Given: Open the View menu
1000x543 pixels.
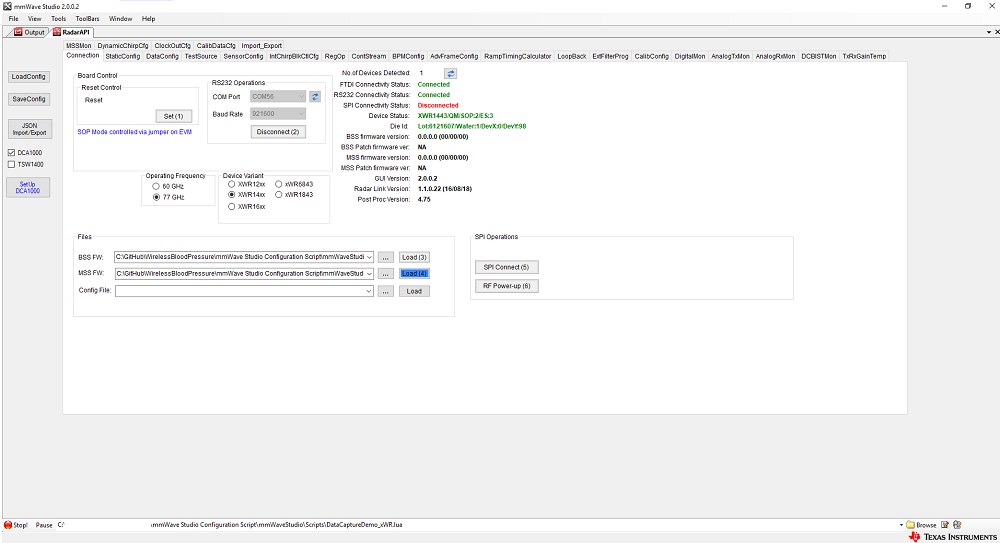Looking at the screenshot, I should (34, 19).
